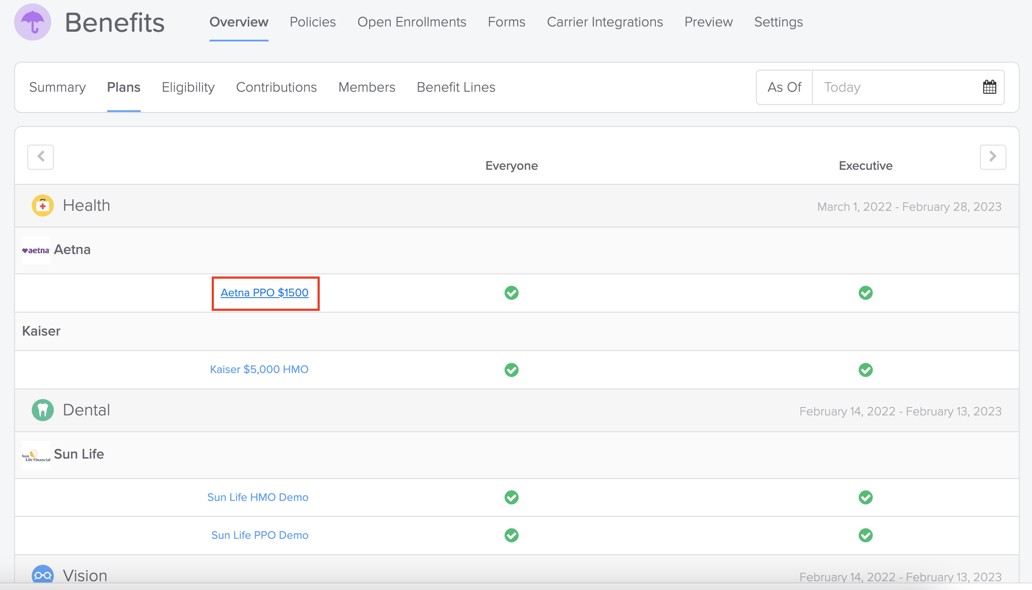1032x590 pixels.
Task: Click the Aetna carrier logo
Action: (x=36, y=250)
